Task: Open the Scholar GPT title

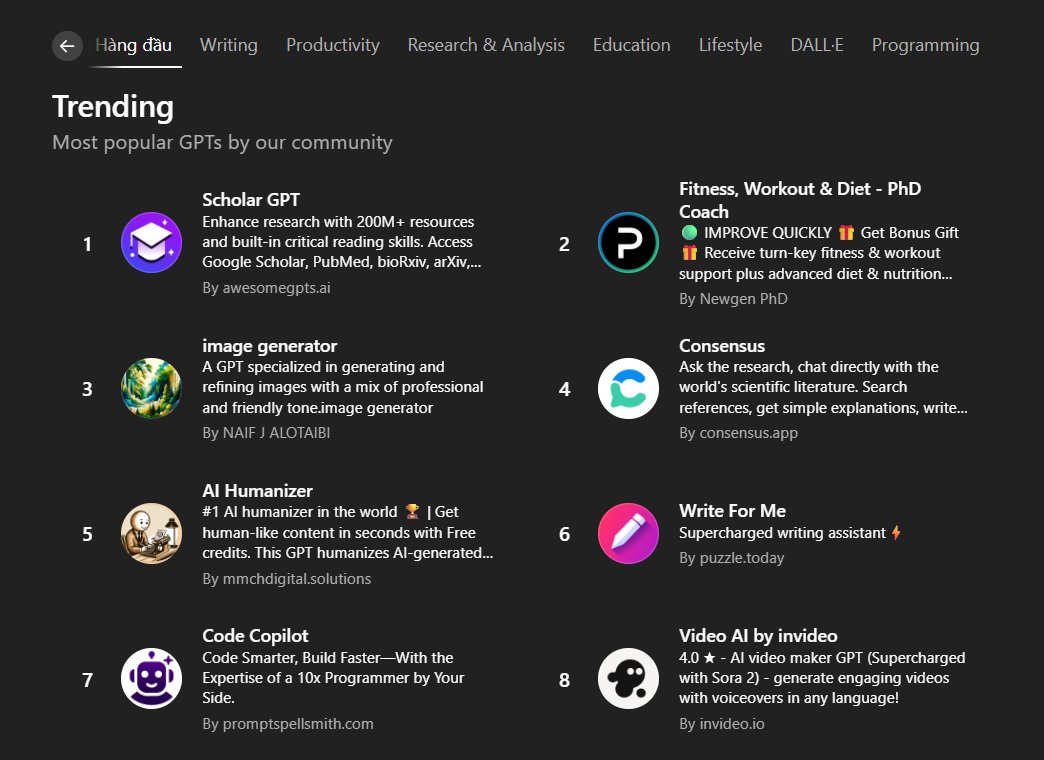Action: coord(251,200)
